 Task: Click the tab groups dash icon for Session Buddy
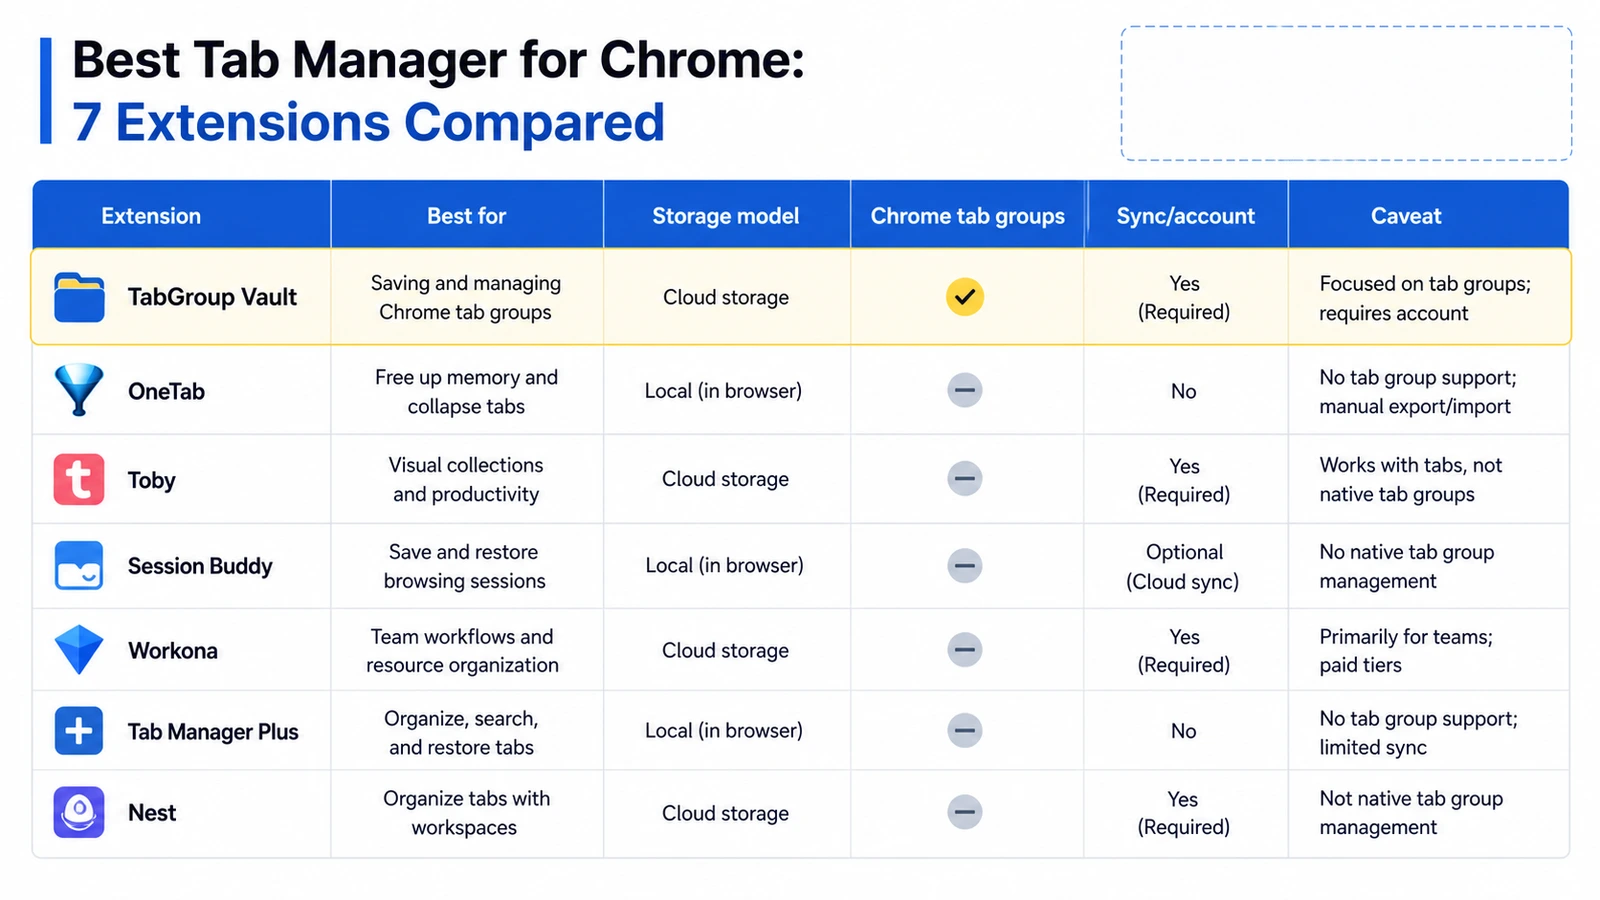[x=965, y=566]
